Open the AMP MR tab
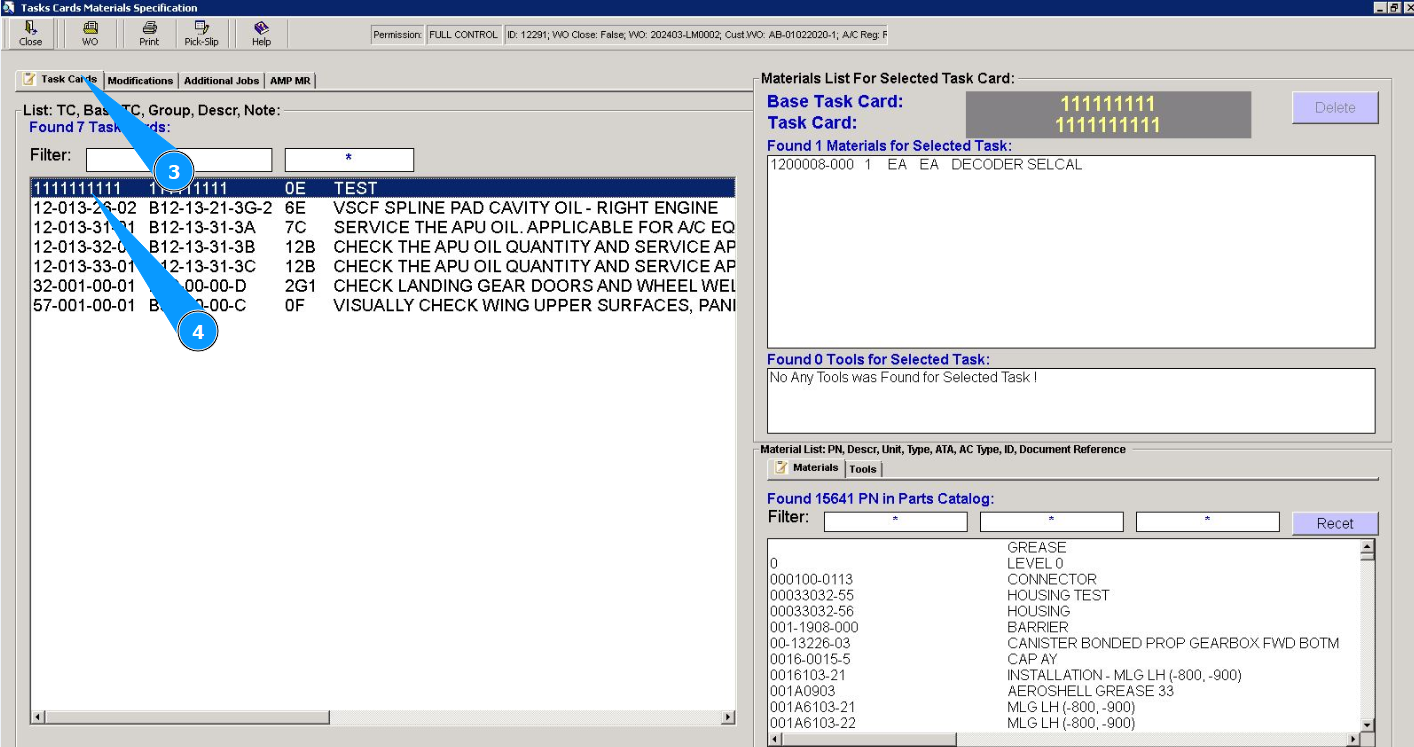 click(290, 81)
